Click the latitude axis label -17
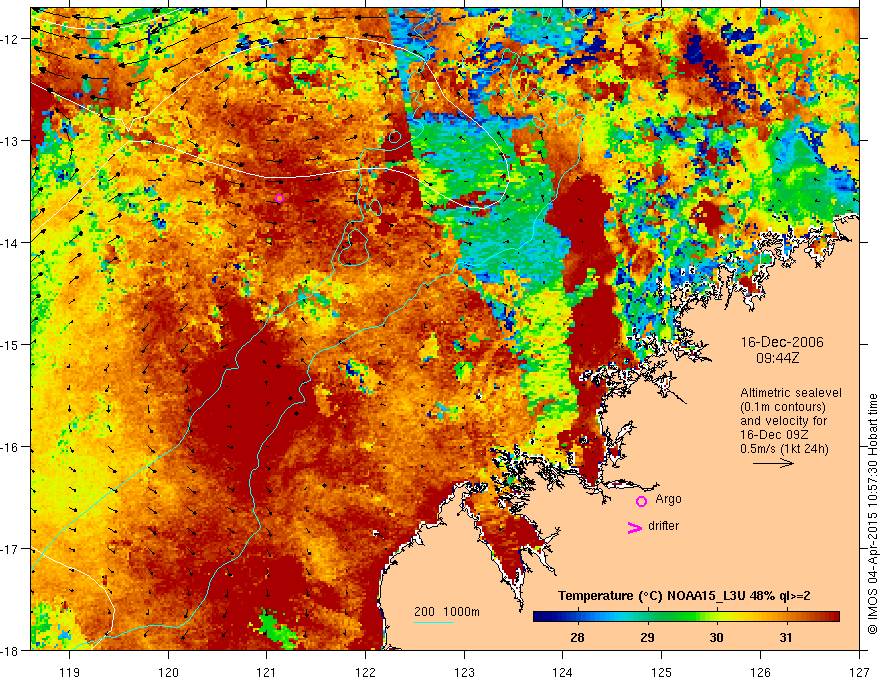The width and height of the screenshot is (880, 680). click(x=10, y=548)
